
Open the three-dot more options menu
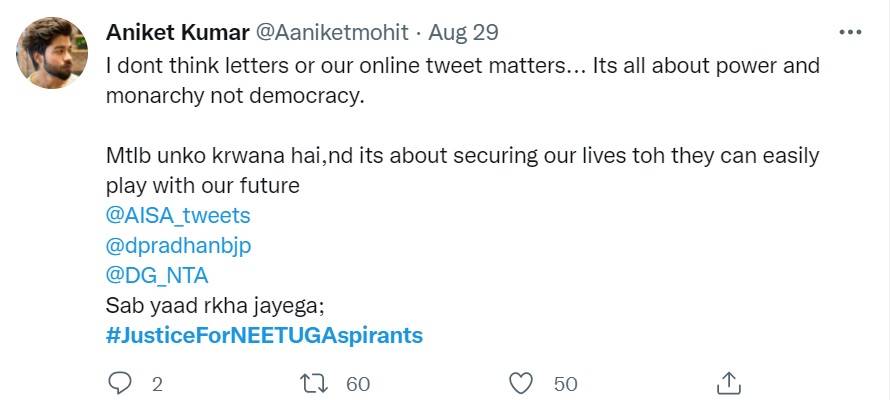click(x=850, y=32)
